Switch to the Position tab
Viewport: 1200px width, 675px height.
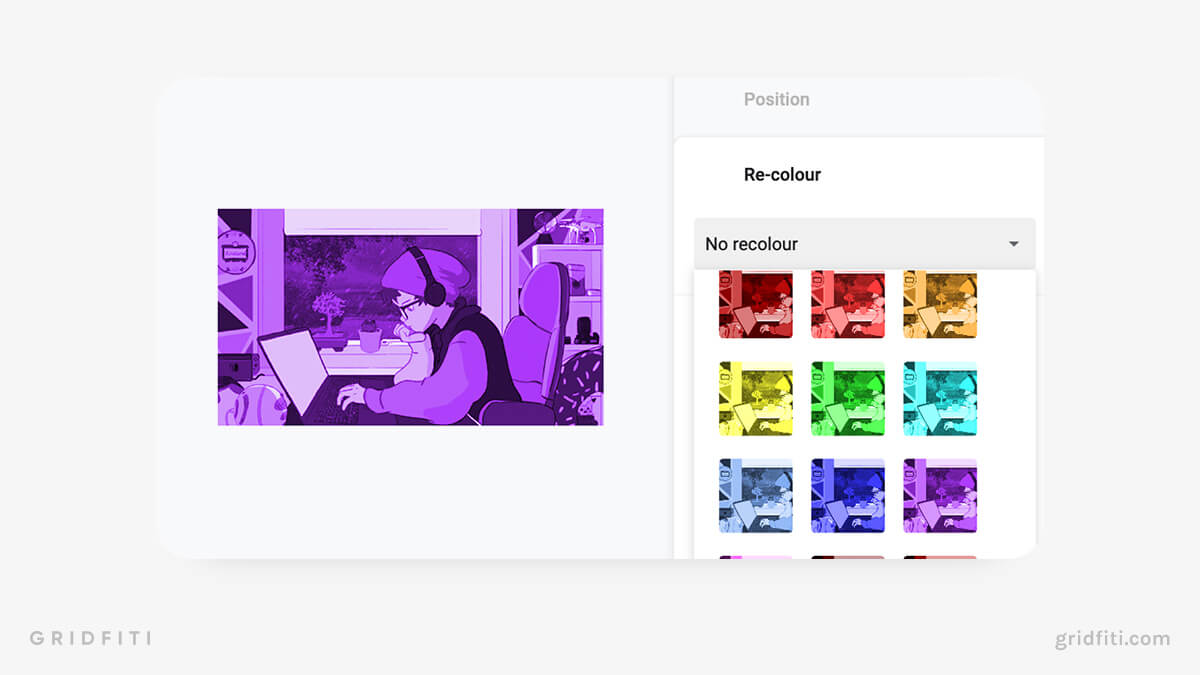(777, 98)
